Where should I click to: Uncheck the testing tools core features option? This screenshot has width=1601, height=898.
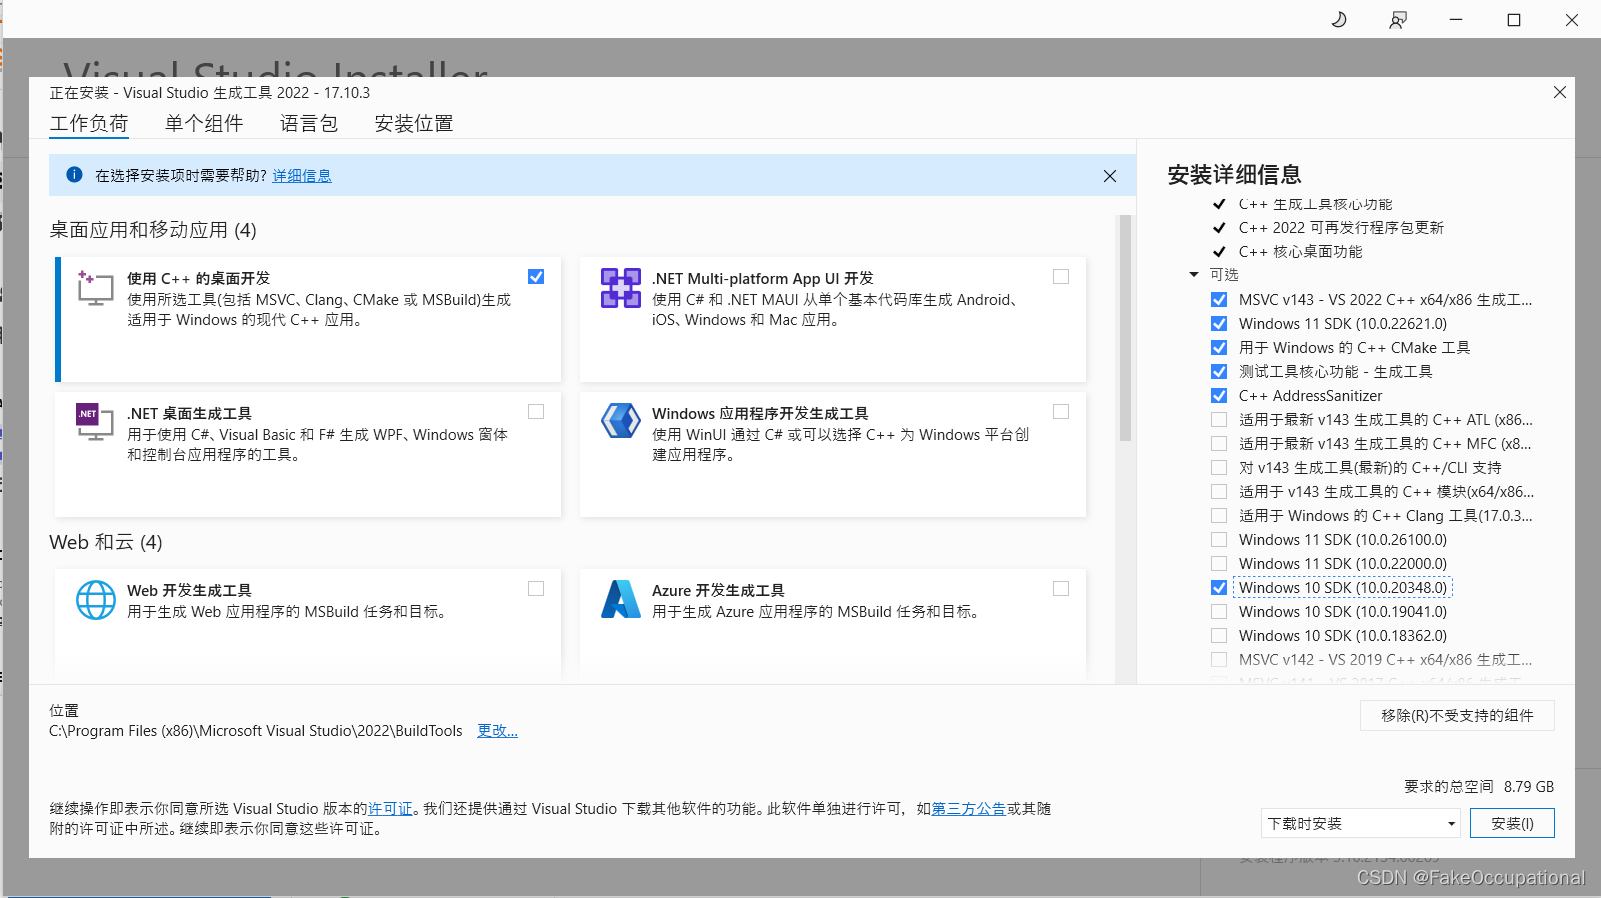pyautogui.click(x=1219, y=372)
